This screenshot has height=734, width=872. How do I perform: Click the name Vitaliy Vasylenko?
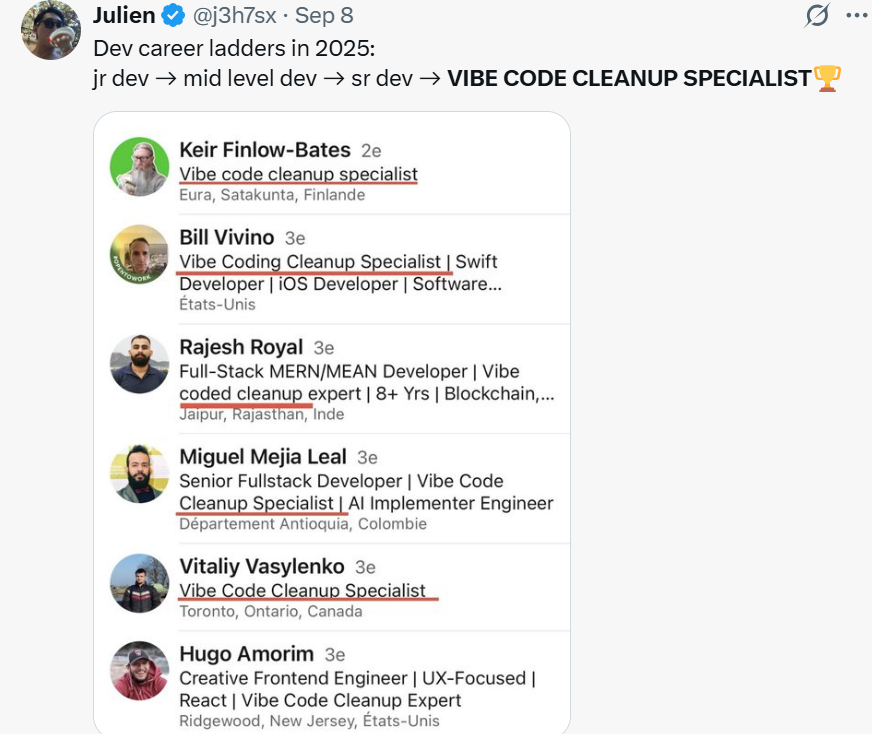(x=261, y=566)
